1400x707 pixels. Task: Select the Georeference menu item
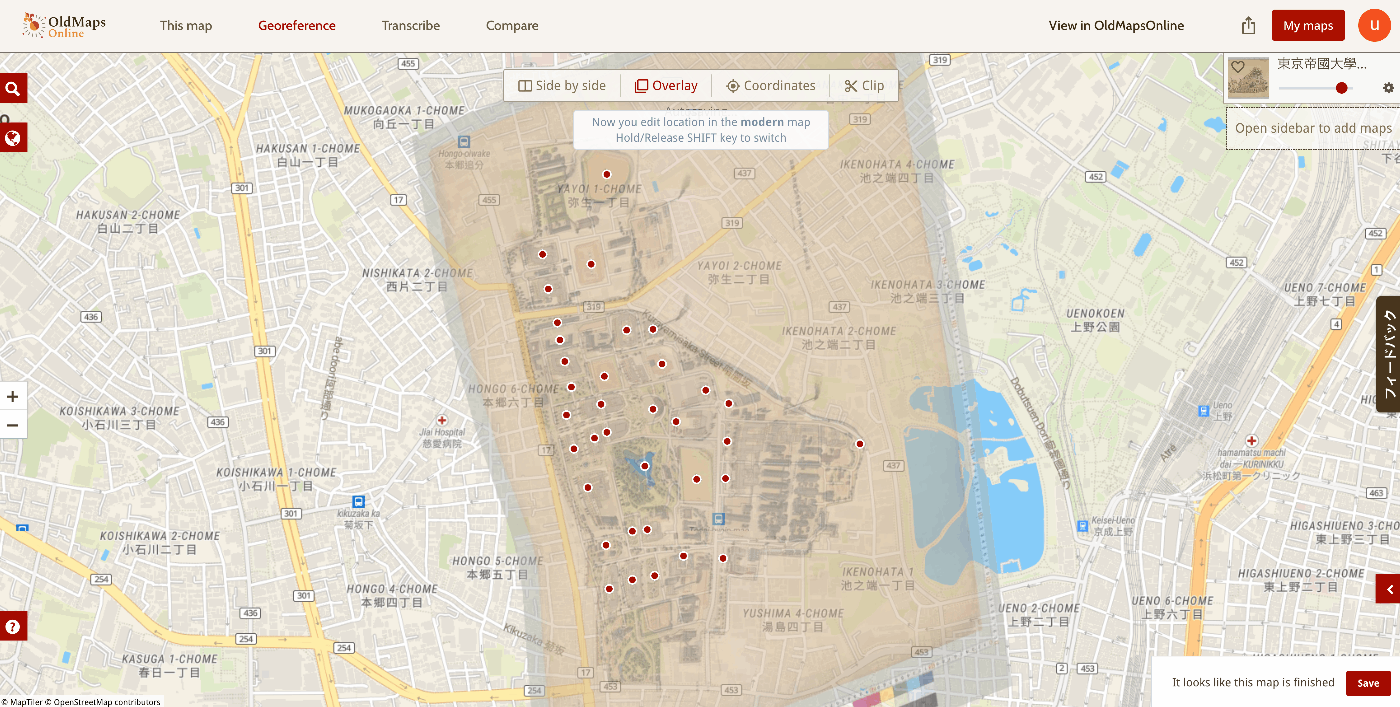click(x=297, y=26)
